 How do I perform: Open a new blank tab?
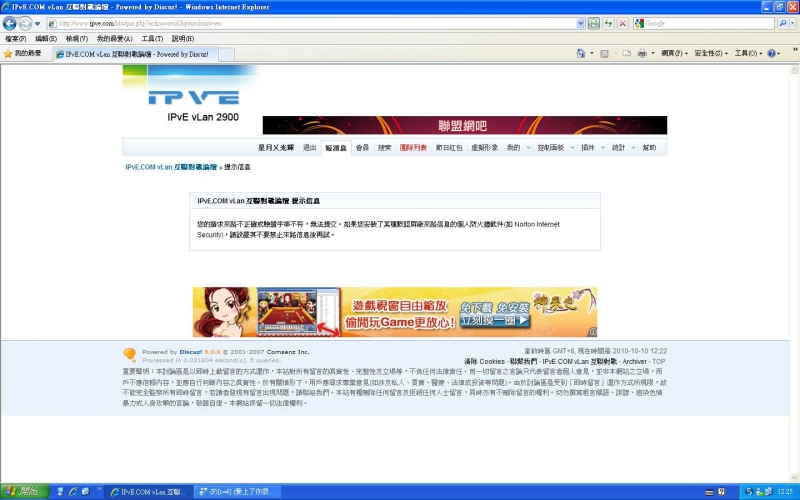pyautogui.click(x=227, y=54)
